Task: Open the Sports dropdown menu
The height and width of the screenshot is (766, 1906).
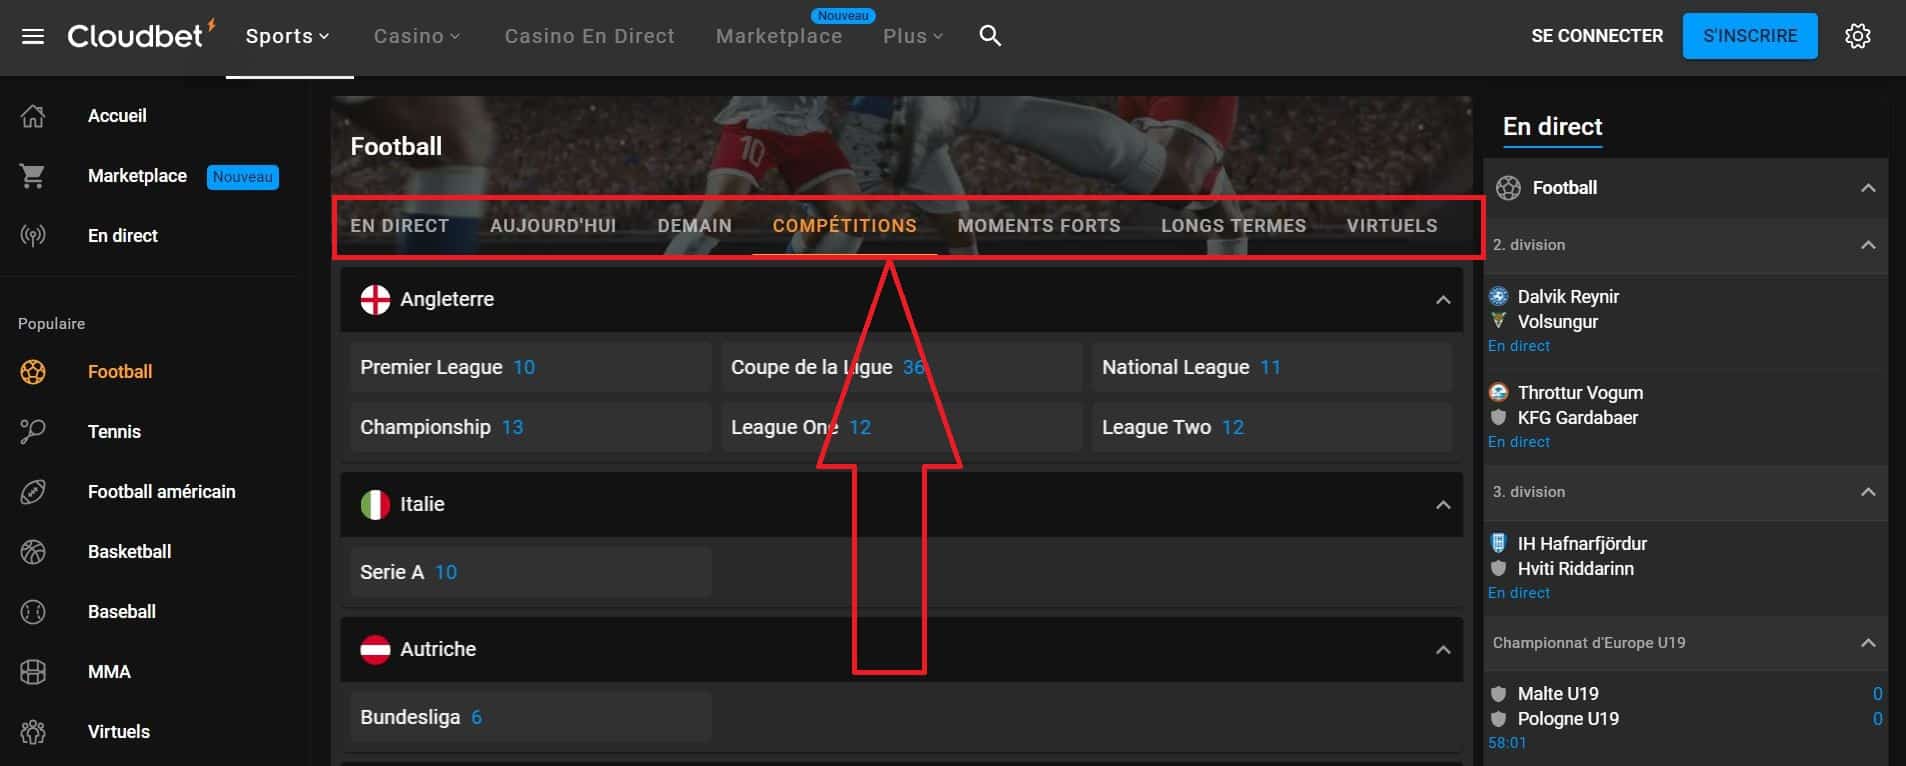Action: pyautogui.click(x=288, y=36)
